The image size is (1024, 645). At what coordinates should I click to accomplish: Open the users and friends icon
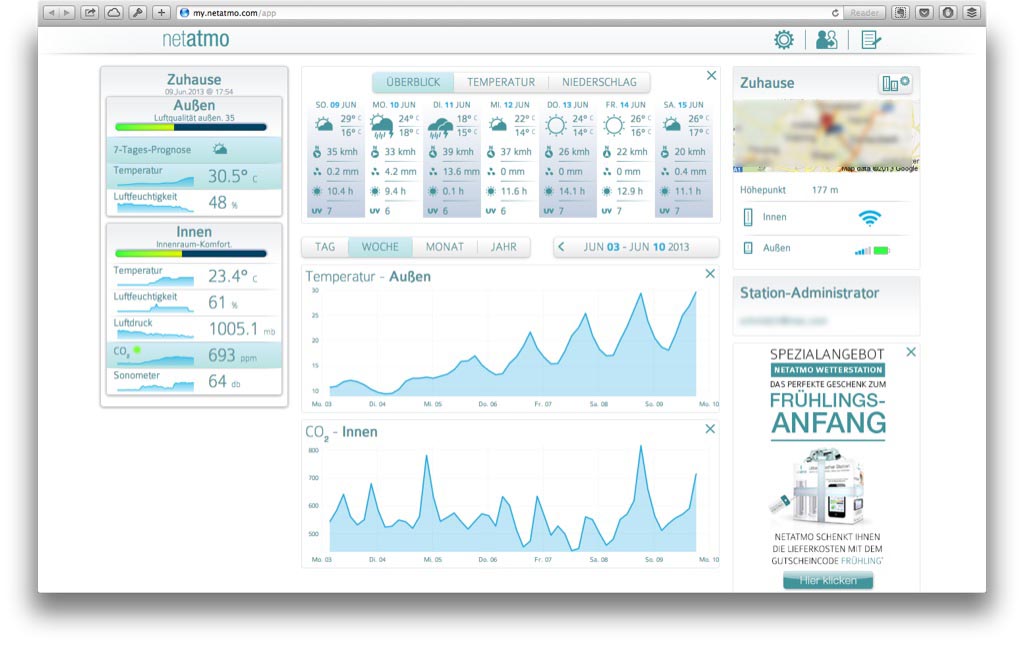tap(826, 40)
